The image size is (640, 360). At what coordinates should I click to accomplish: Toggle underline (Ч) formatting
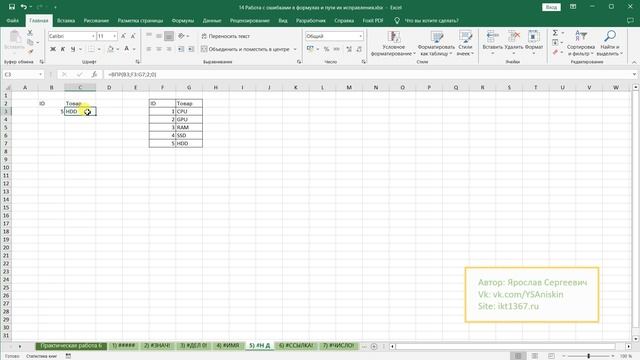tap(73, 49)
